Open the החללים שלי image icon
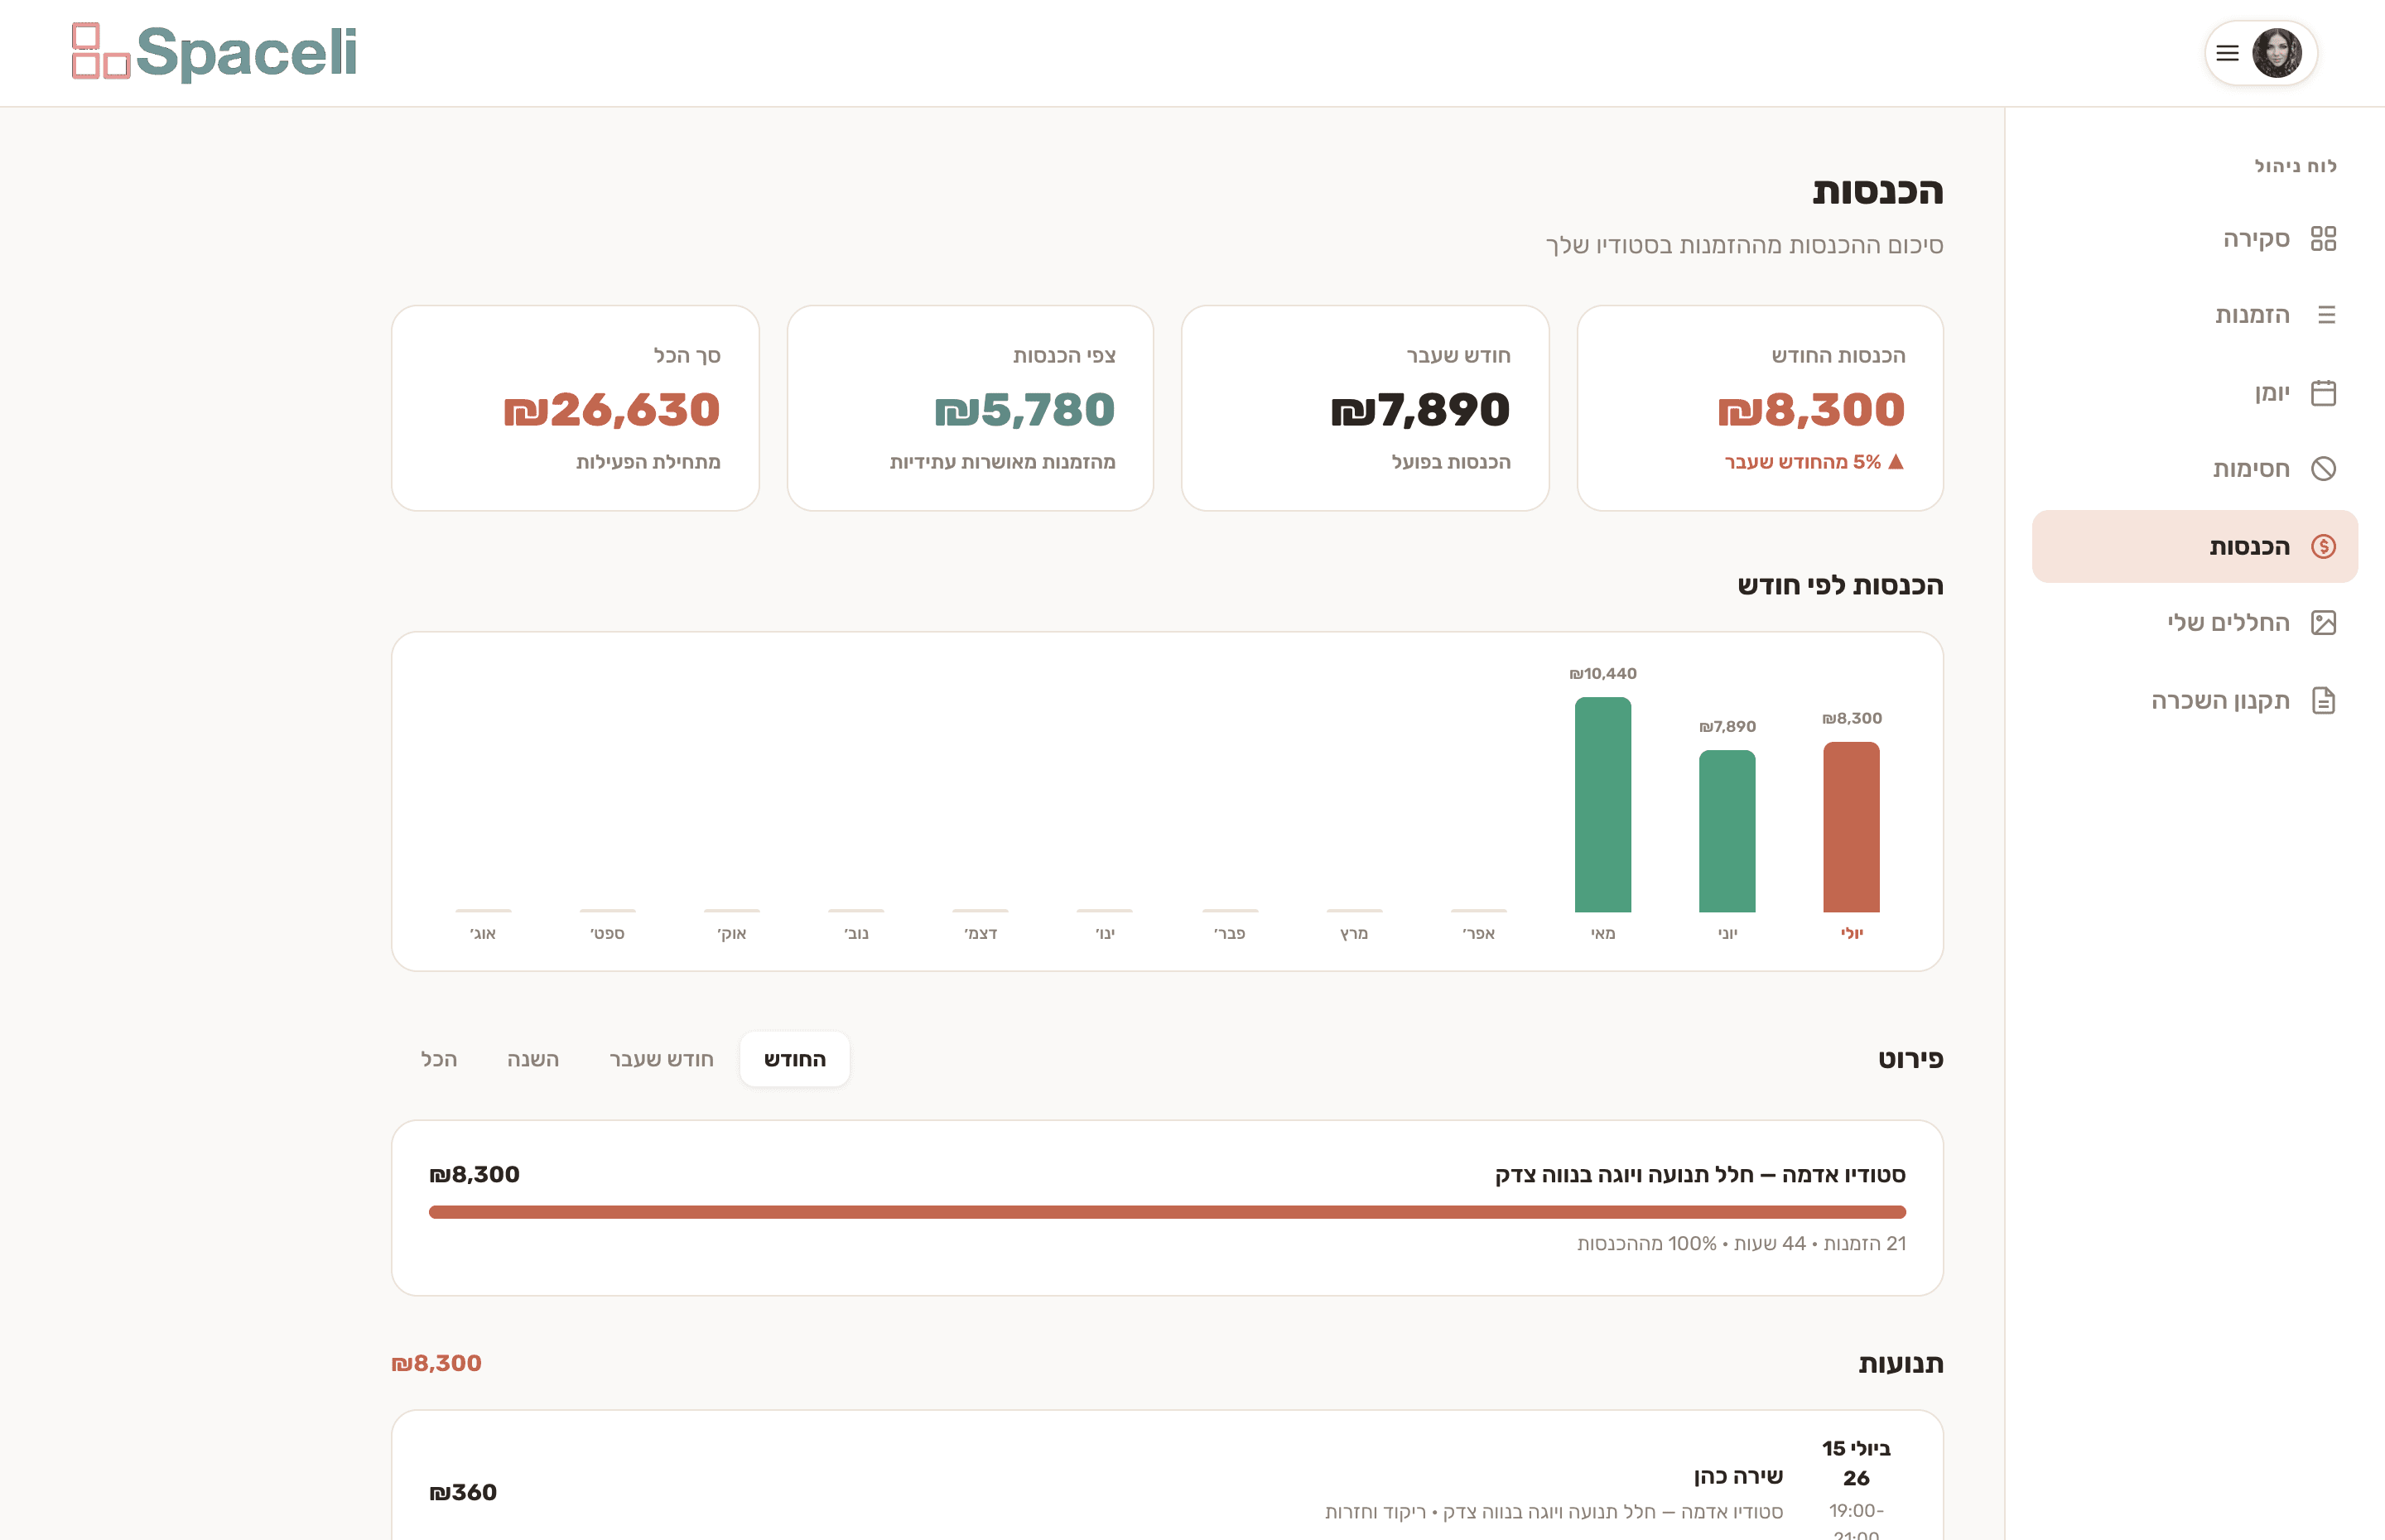This screenshot has width=2385, height=1540. tap(2323, 623)
